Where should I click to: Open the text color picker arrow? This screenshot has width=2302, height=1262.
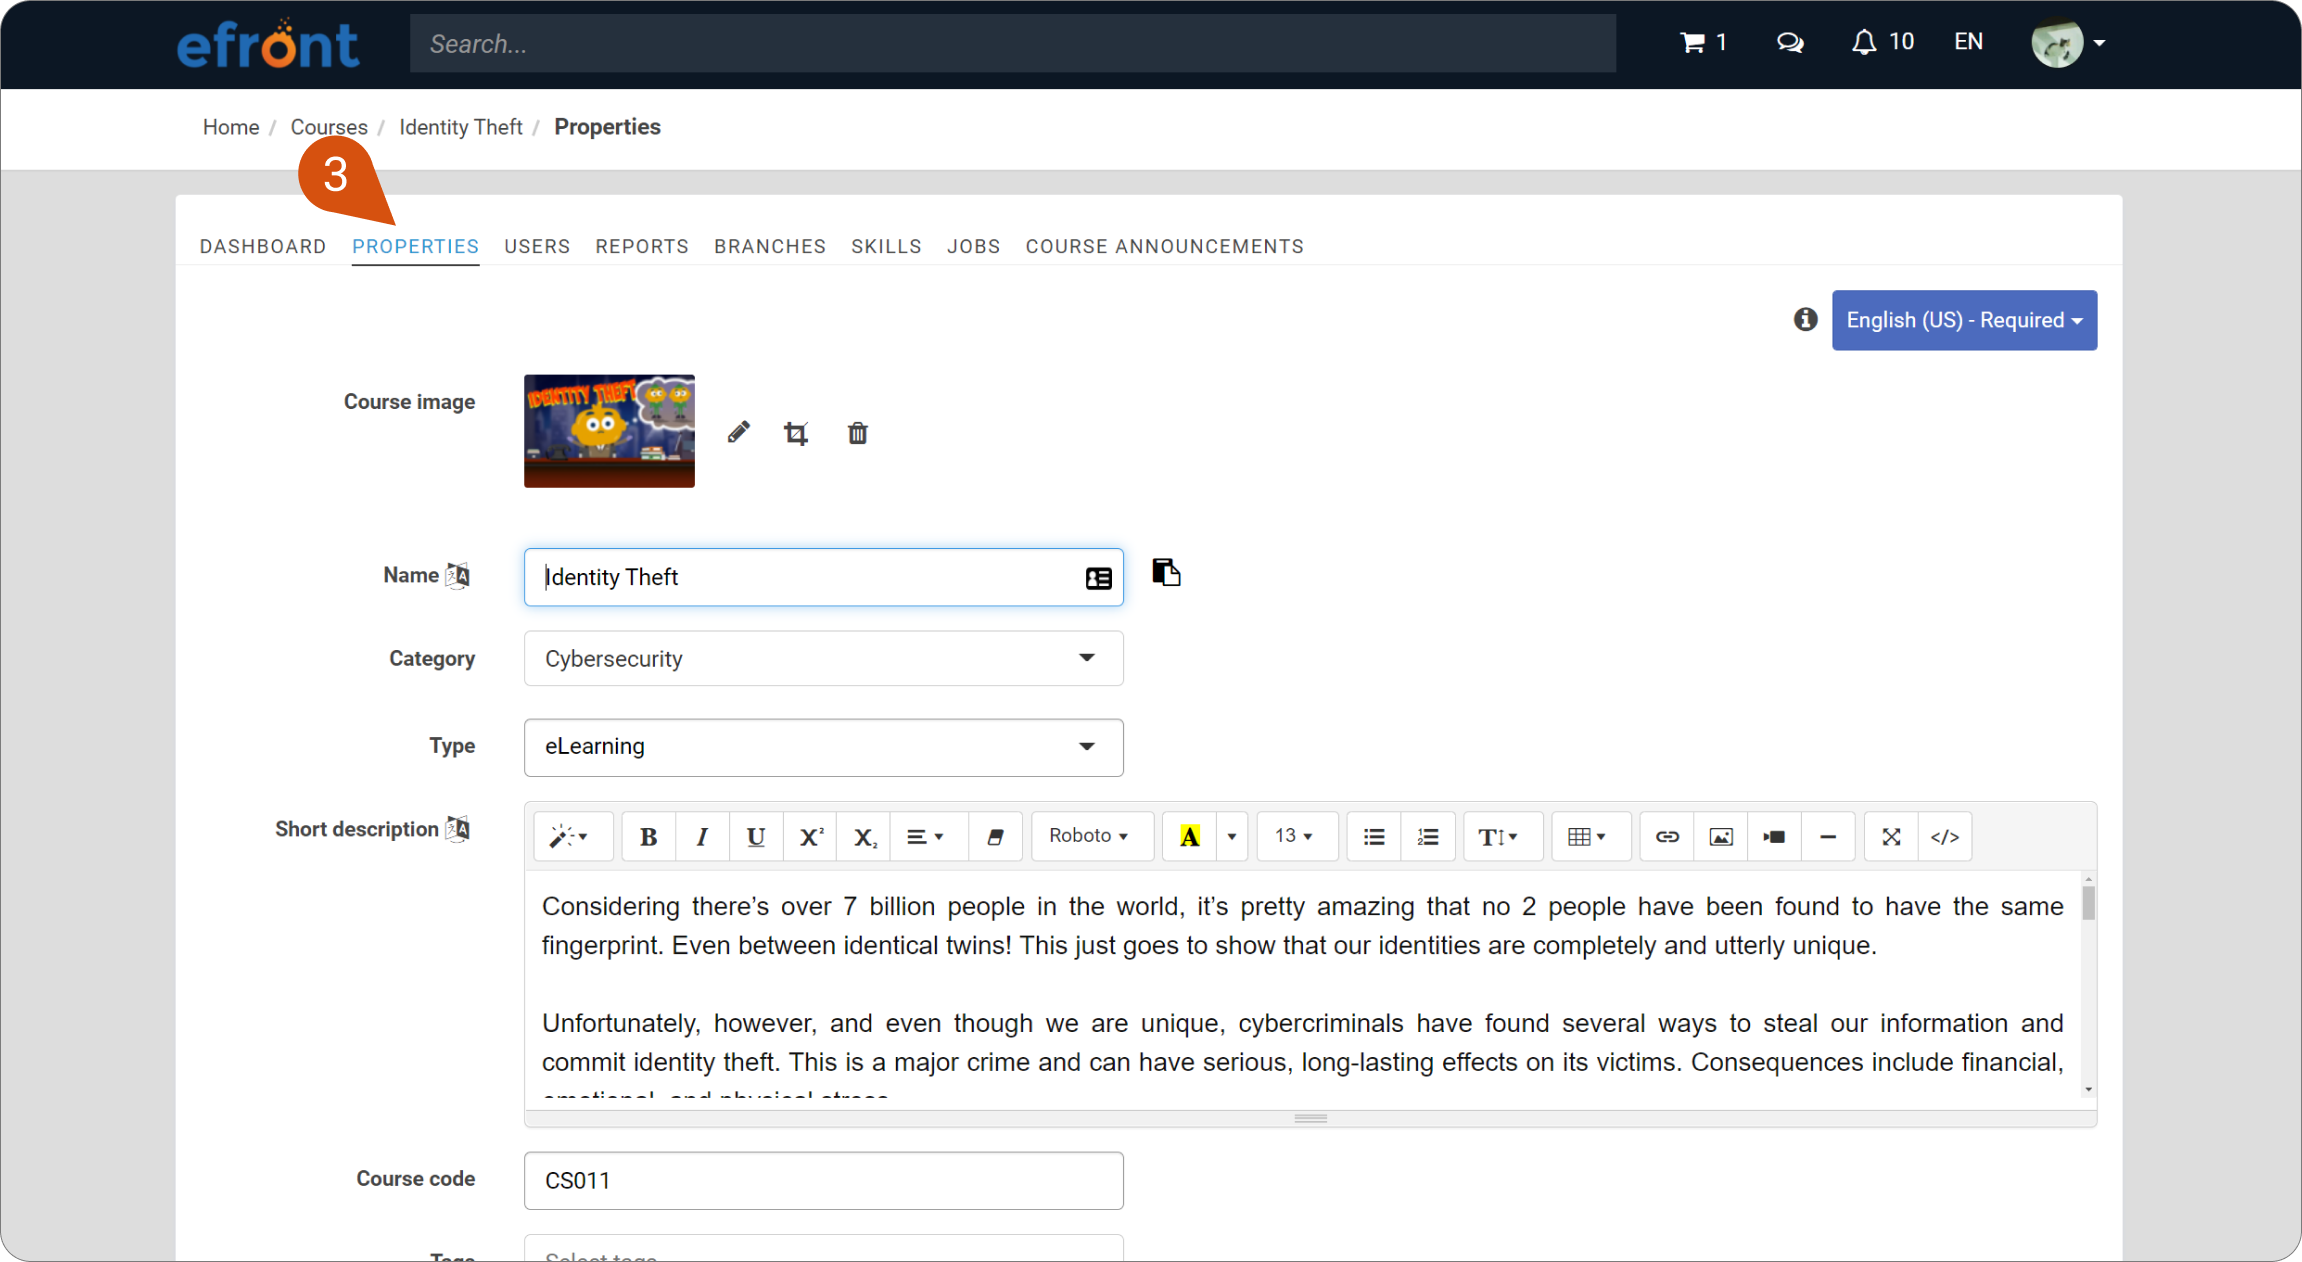(x=1232, y=837)
